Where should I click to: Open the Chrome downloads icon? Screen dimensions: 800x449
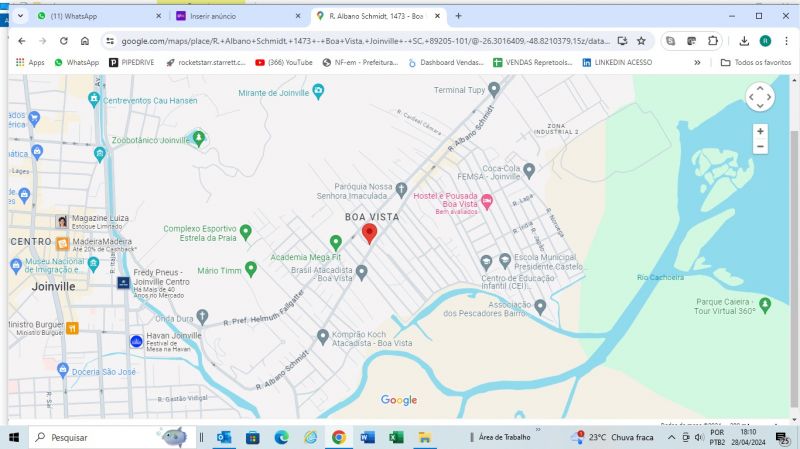coord(744,41)
